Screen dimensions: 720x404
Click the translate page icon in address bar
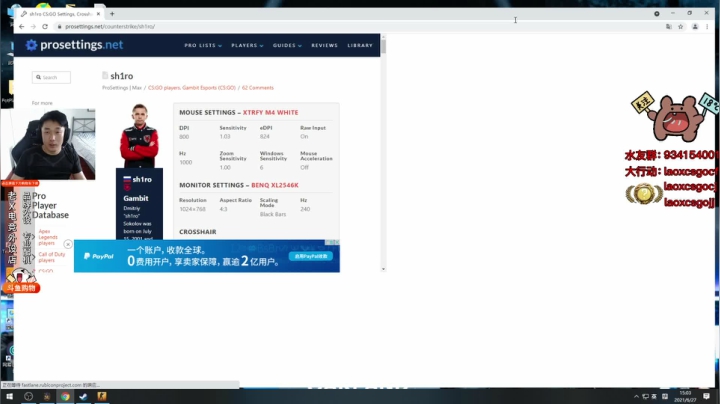[x=669, y=27]
